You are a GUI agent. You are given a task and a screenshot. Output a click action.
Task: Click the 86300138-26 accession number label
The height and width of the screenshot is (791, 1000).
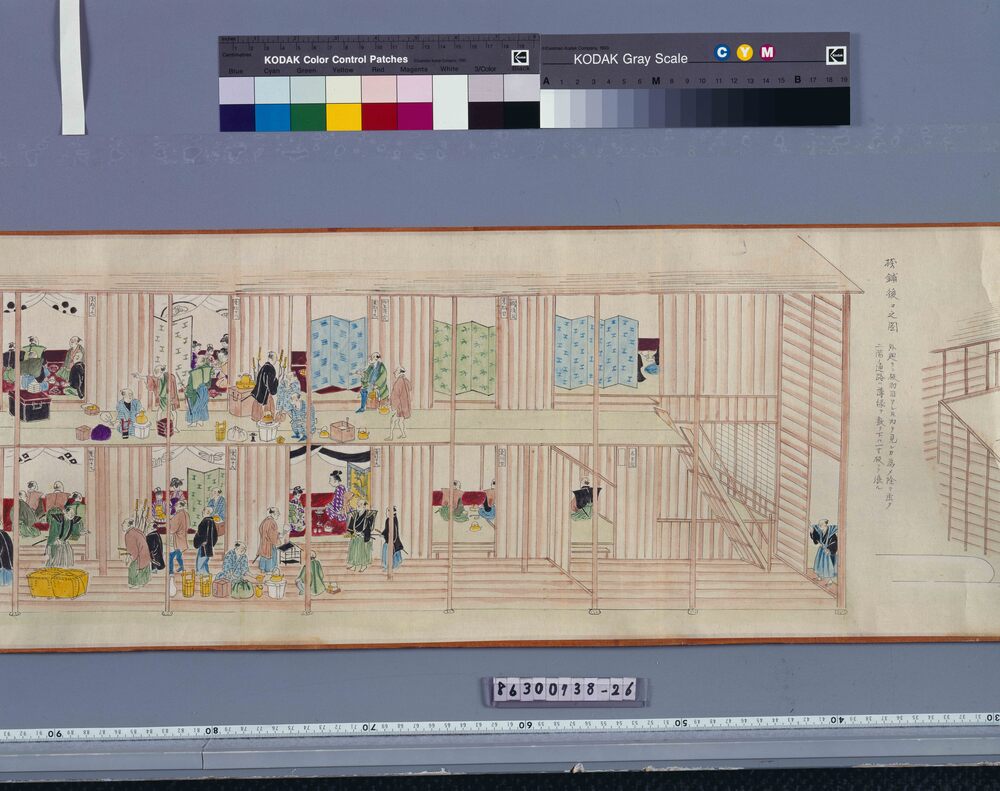point(565,690)
